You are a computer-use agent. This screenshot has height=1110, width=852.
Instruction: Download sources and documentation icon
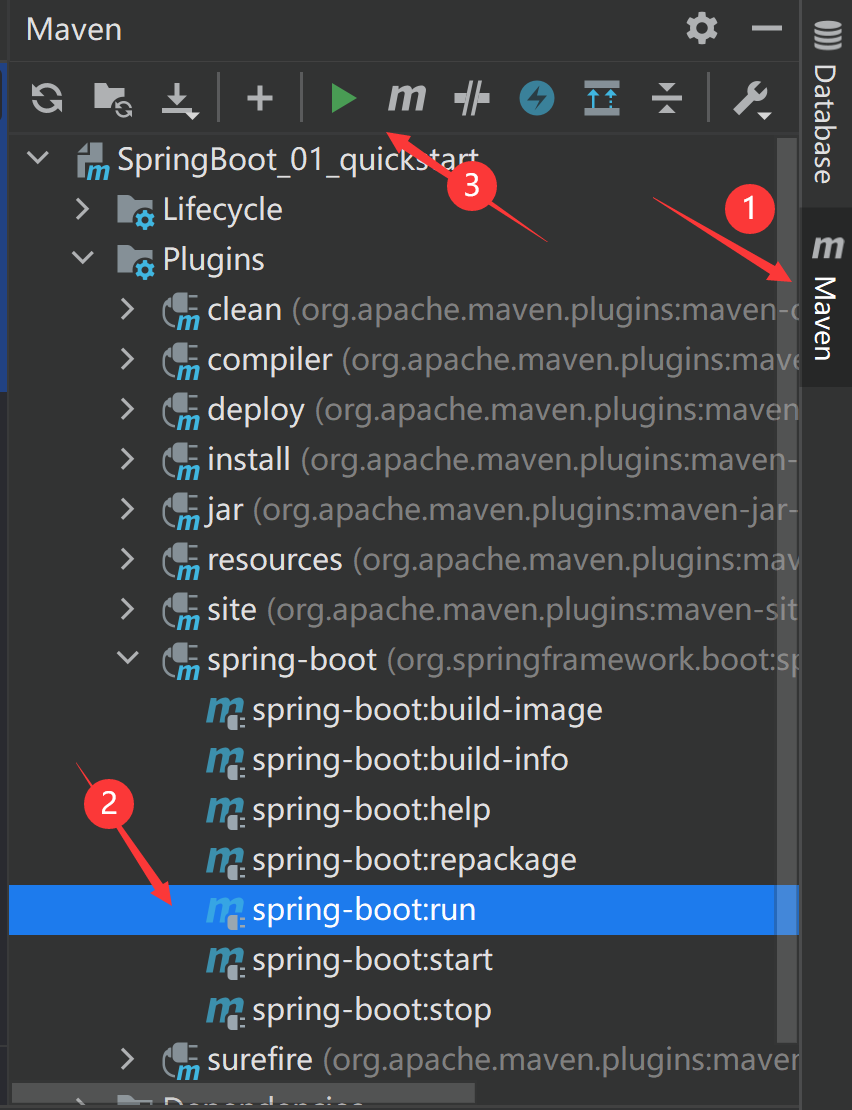coord(179,99)
